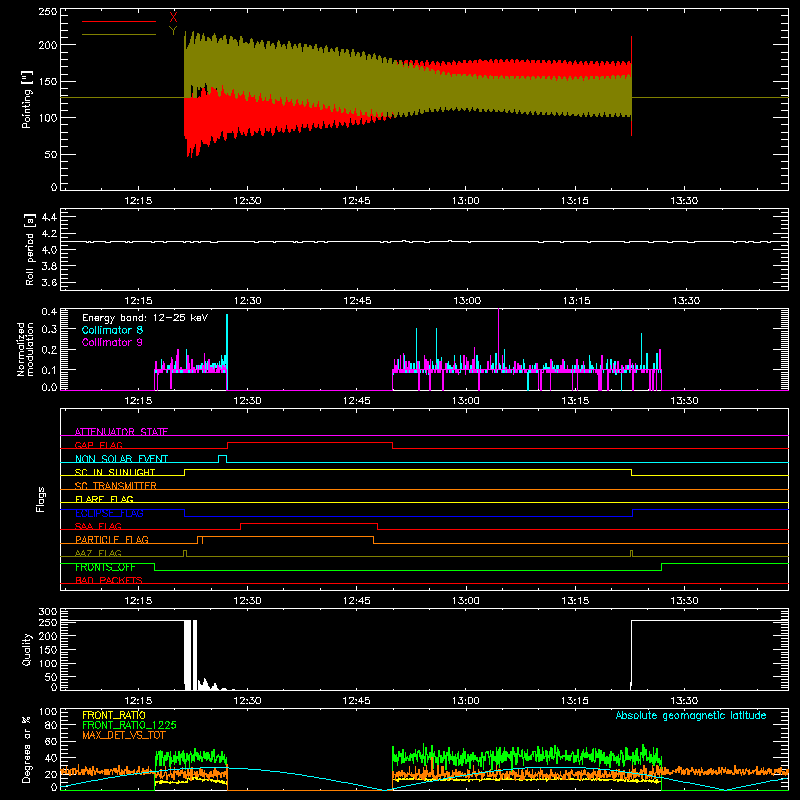Click the "Pointing" vertical axis title

tap(27, 99)
